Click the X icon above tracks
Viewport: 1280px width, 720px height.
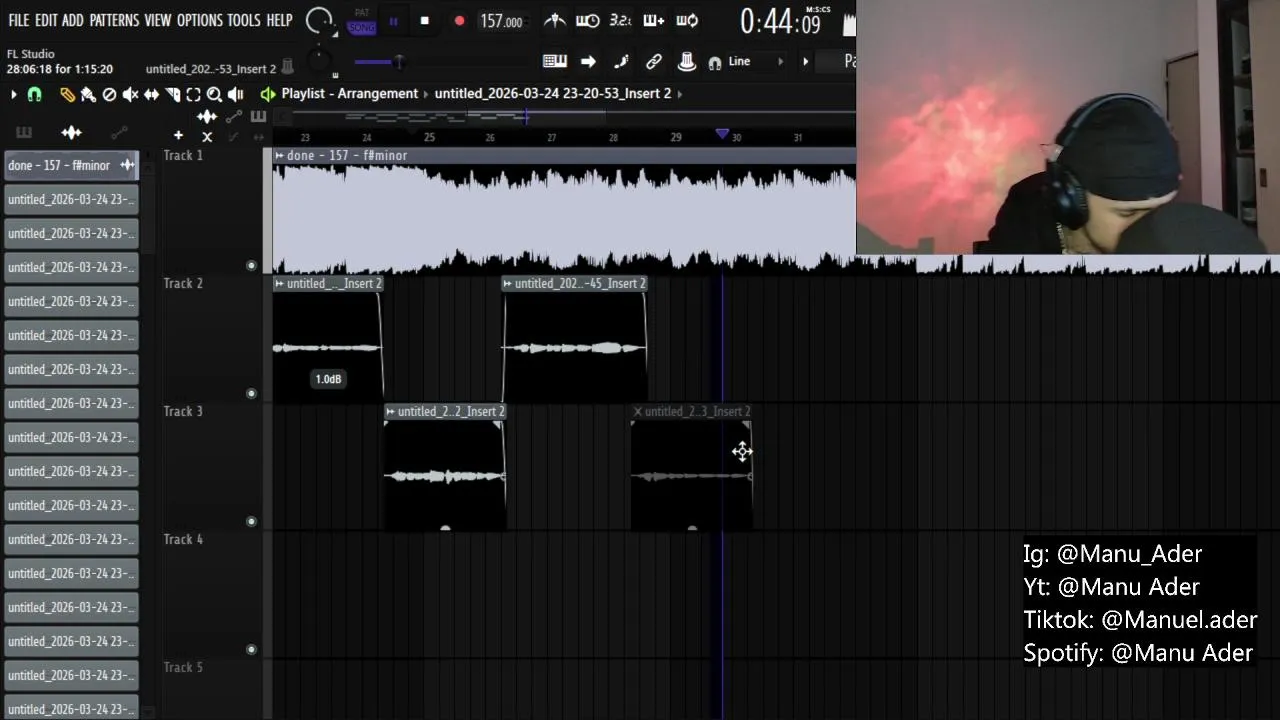pos(207,137)
